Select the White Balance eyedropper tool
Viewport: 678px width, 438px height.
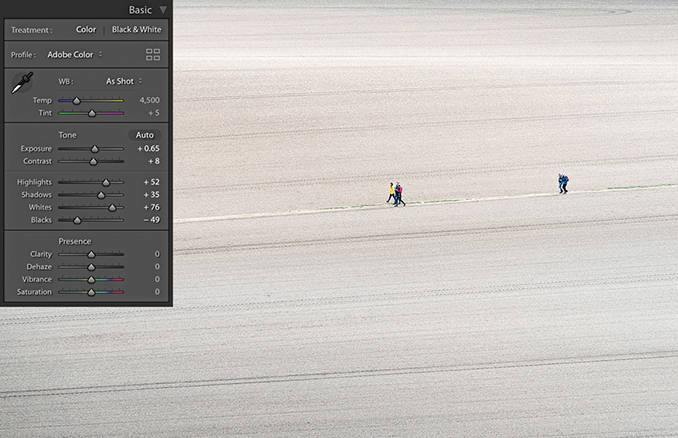[x=21, y=84]
